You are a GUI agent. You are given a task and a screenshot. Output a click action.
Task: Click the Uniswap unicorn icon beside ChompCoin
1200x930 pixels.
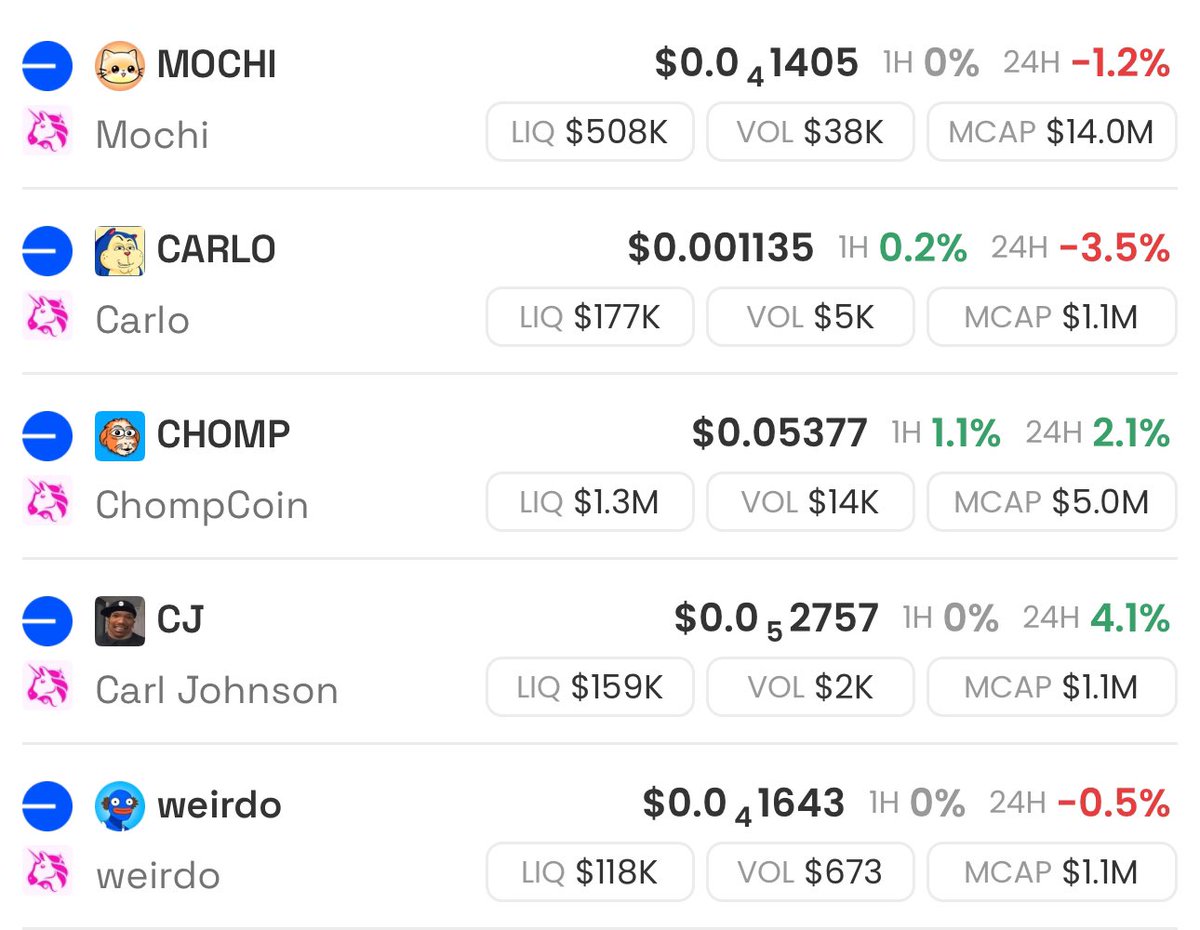pyautogui.click(x=47, y=501)
